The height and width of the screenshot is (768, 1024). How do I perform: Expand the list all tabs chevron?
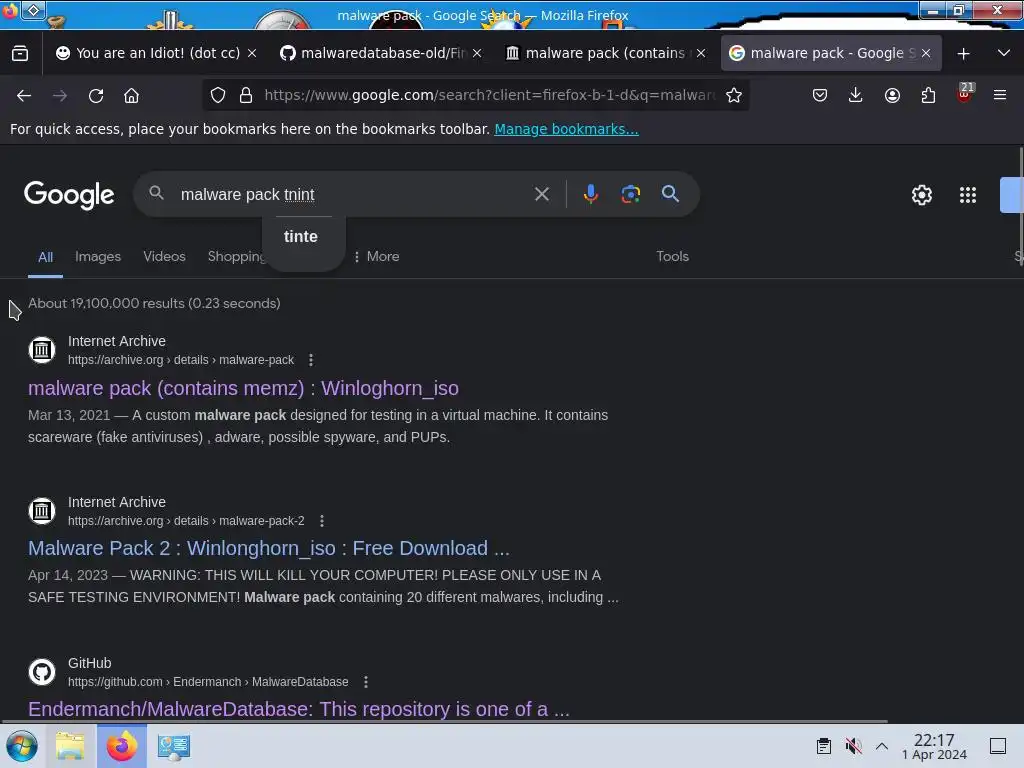[x=1004, y=53]
